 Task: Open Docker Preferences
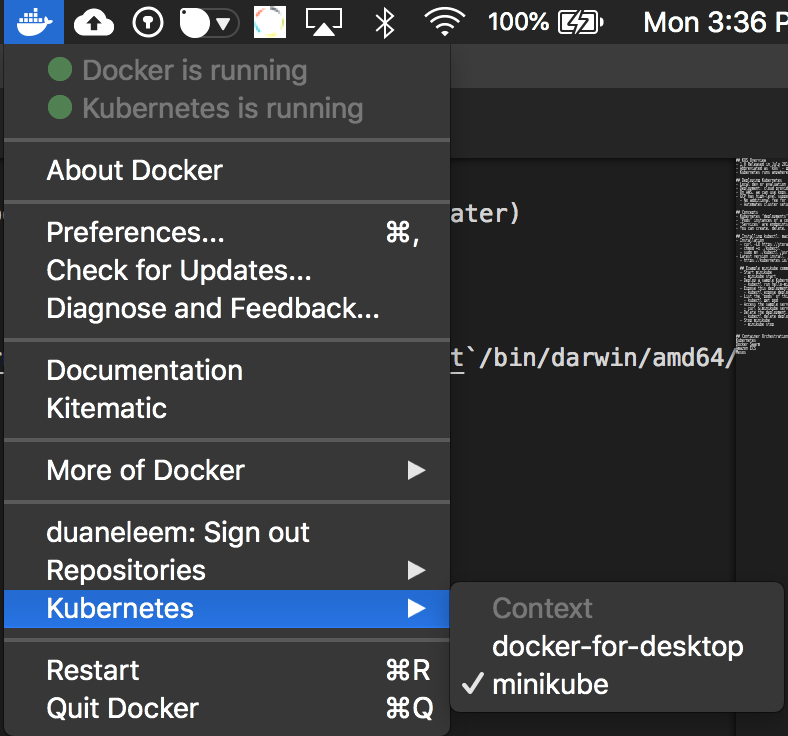click(x=135, y=232)
